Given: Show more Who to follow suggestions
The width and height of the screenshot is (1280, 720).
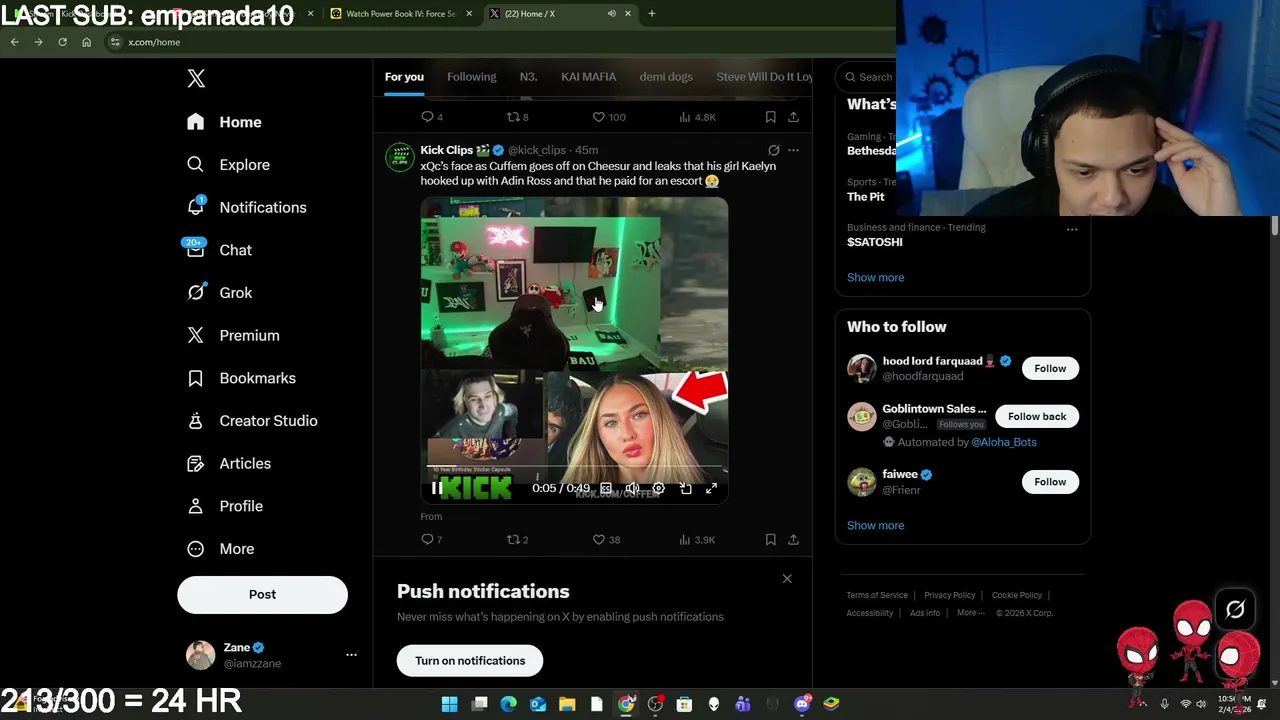Looking at the screenshot, I should 875,526.
